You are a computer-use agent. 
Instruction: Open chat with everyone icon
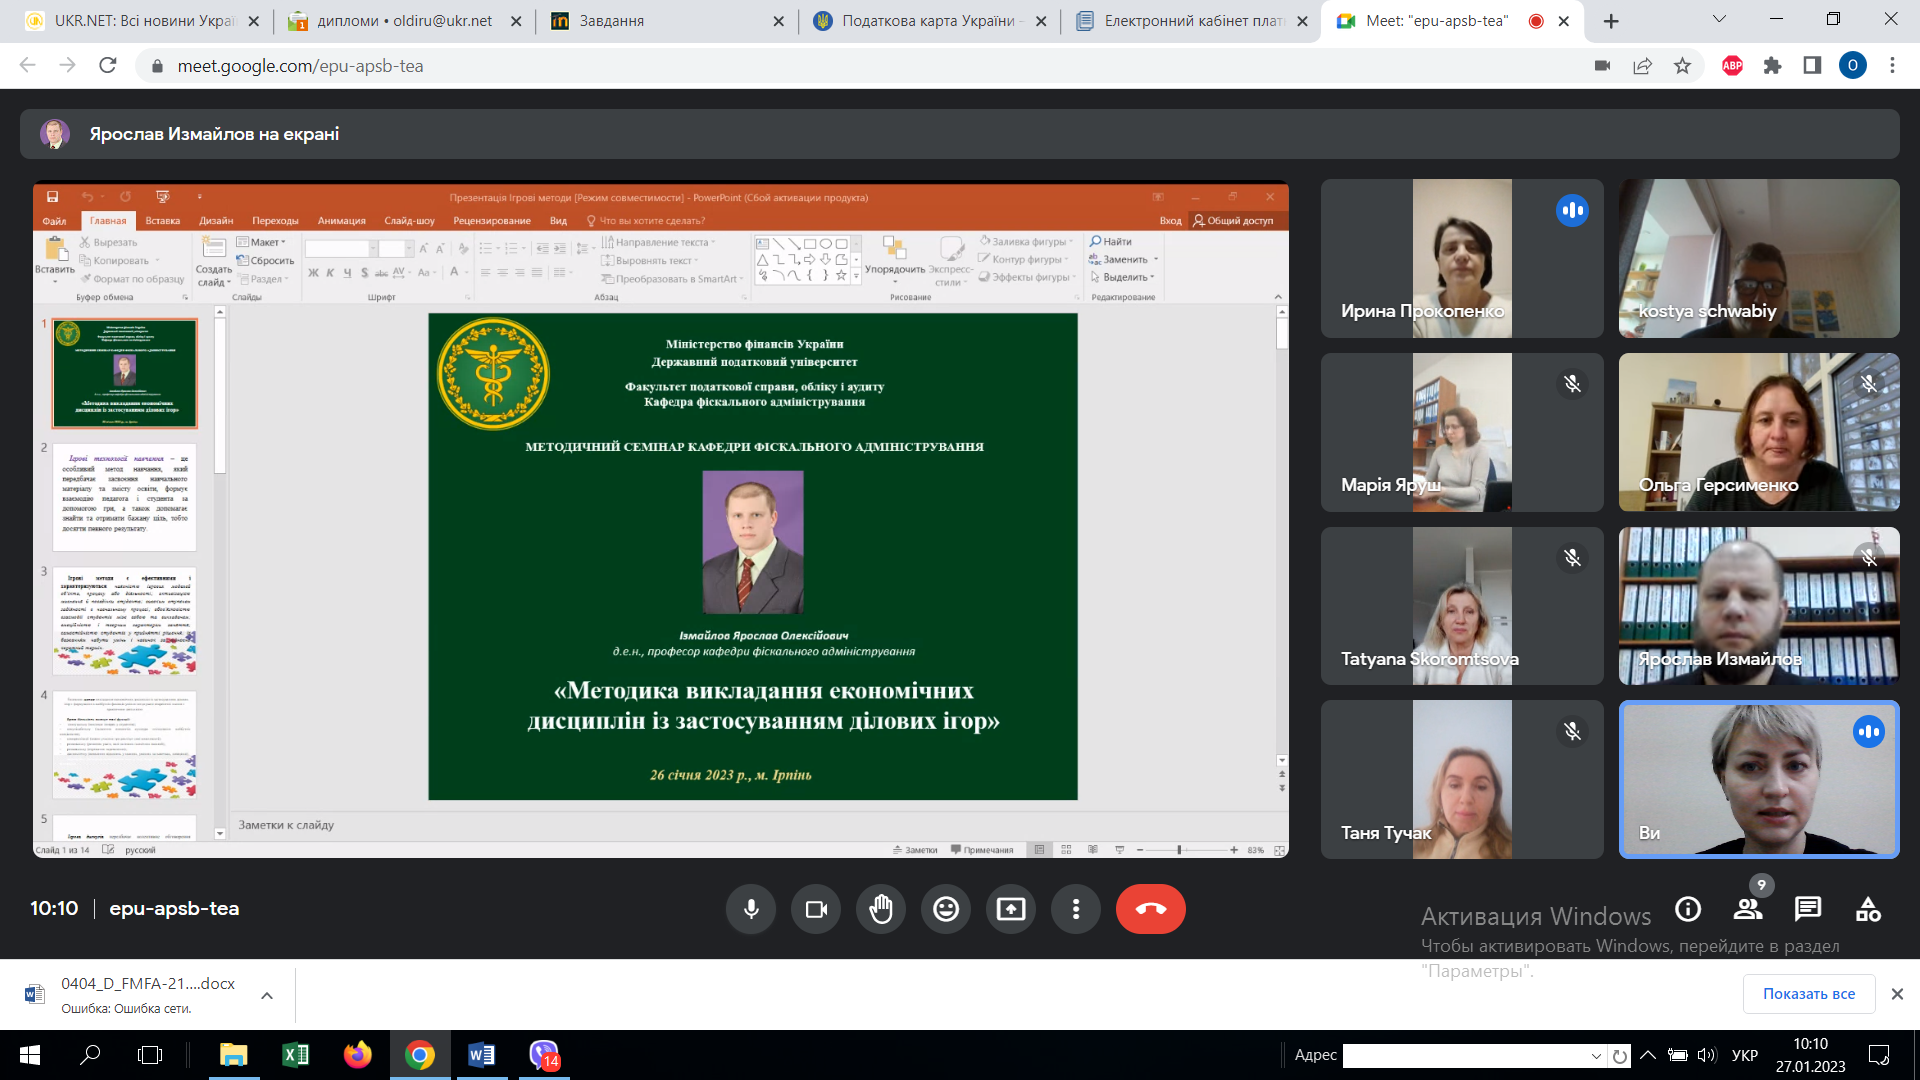click(1808, 909)
